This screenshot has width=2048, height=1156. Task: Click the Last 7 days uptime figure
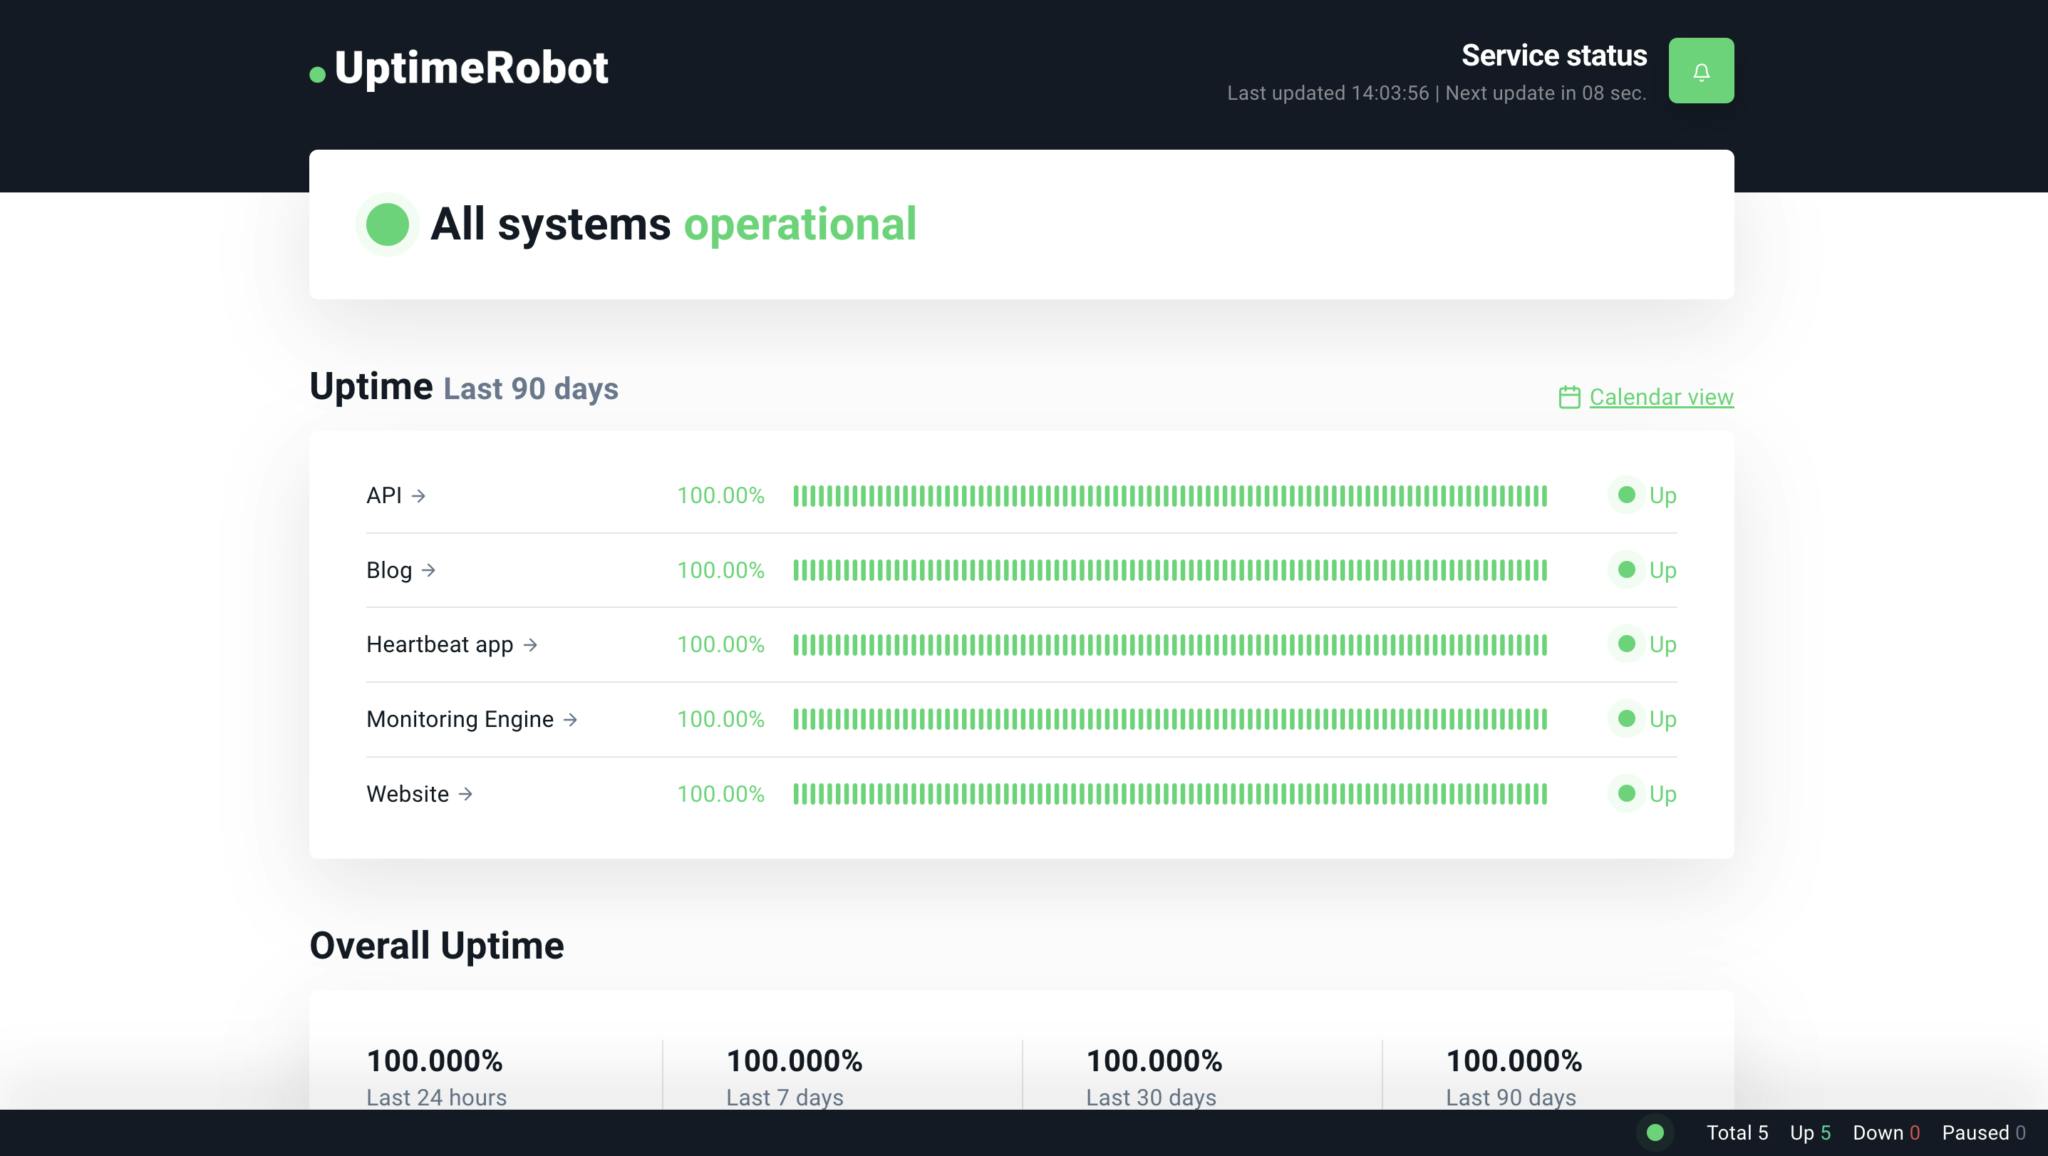point(794,1060)
